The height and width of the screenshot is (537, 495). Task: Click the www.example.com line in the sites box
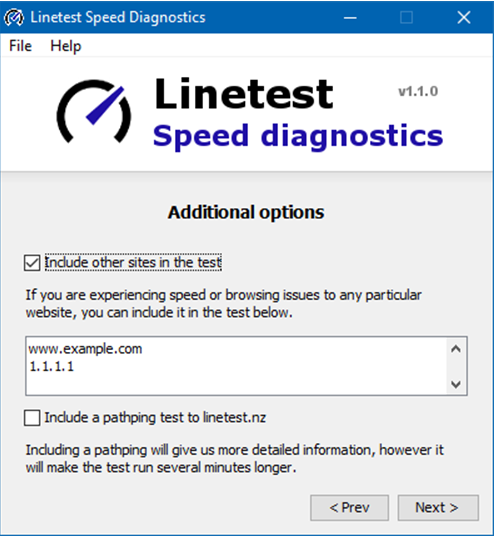tap(85, 349)
